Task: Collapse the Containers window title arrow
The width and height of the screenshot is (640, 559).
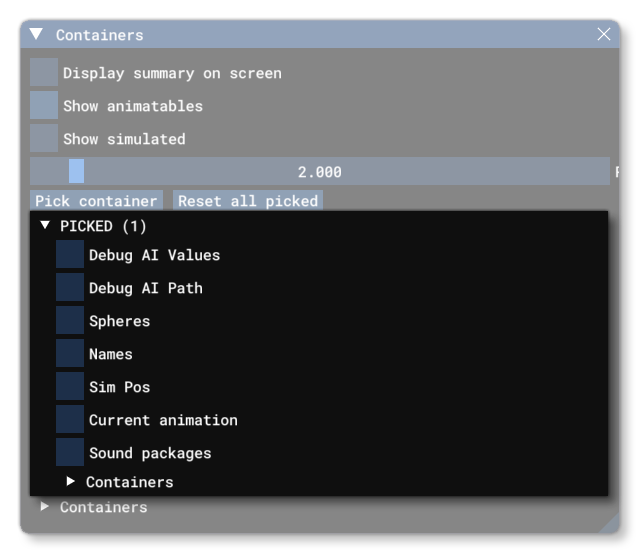Action: tap(36, 34)
